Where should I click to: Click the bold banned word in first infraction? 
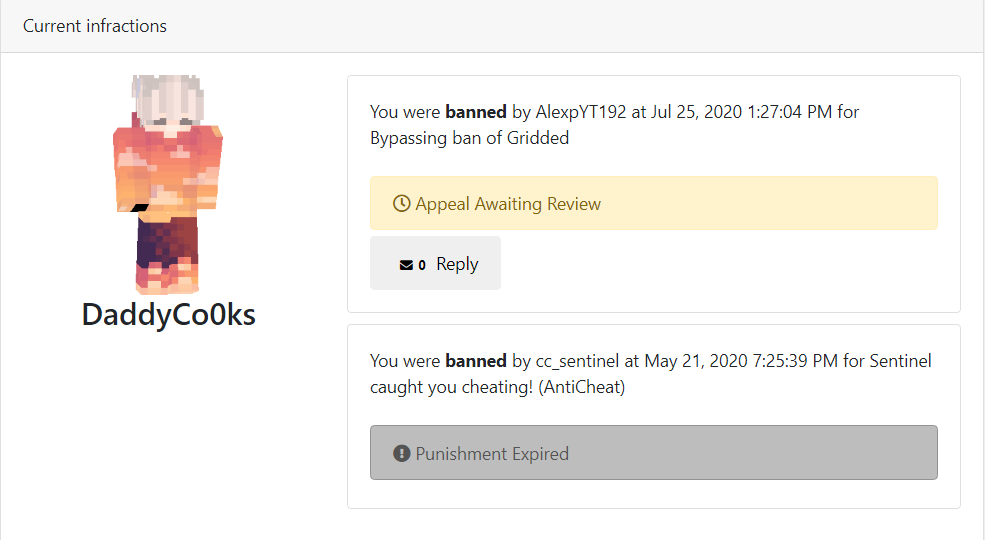[476, 112]
